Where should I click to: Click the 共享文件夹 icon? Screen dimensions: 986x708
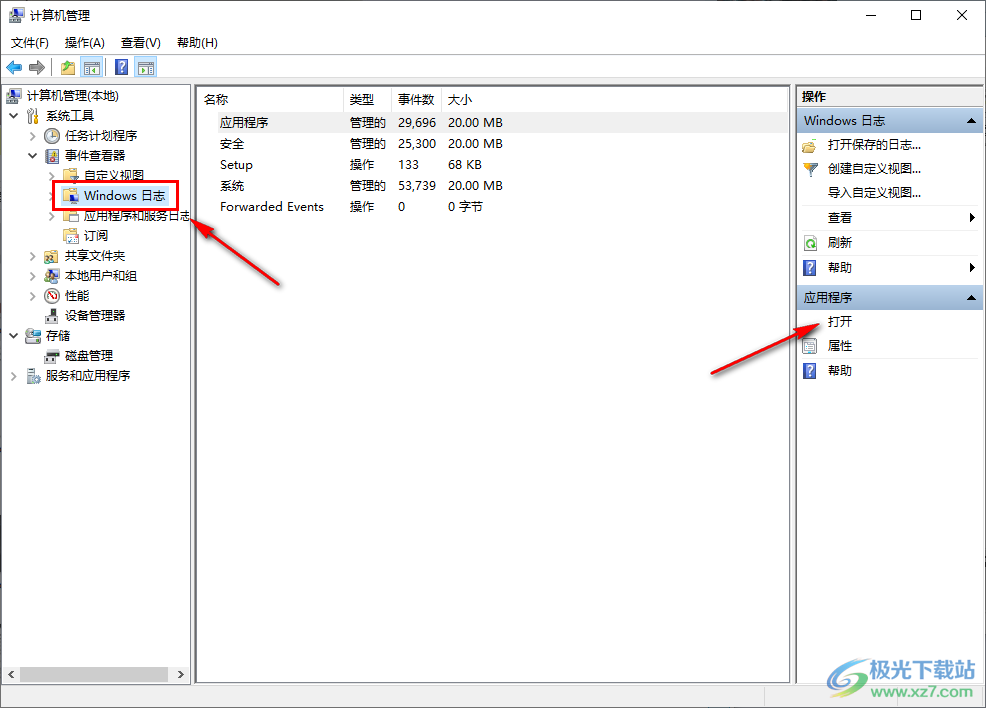(x=52, y=256)
